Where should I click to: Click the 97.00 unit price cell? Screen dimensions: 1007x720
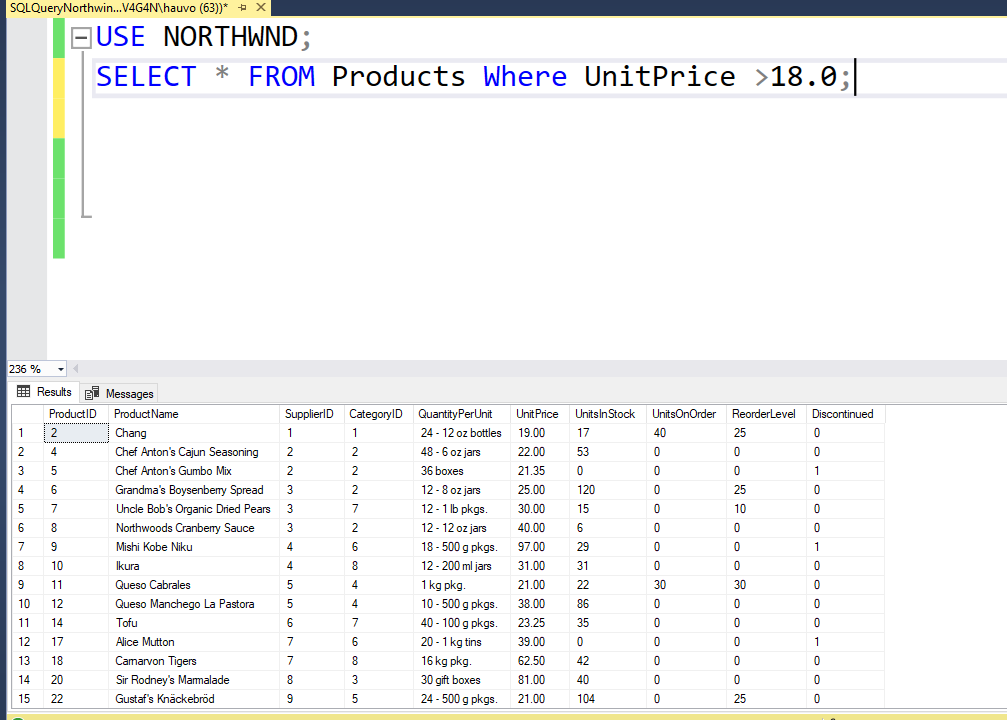[531, 547]
